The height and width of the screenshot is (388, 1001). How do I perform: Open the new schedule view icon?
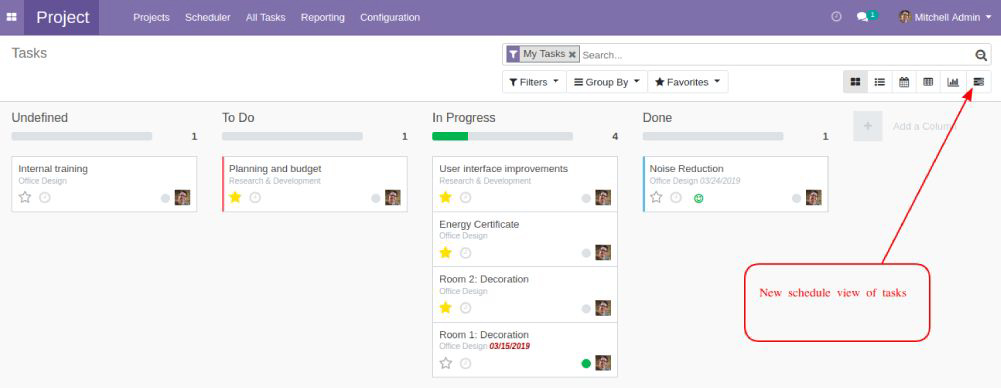[979, 82]
